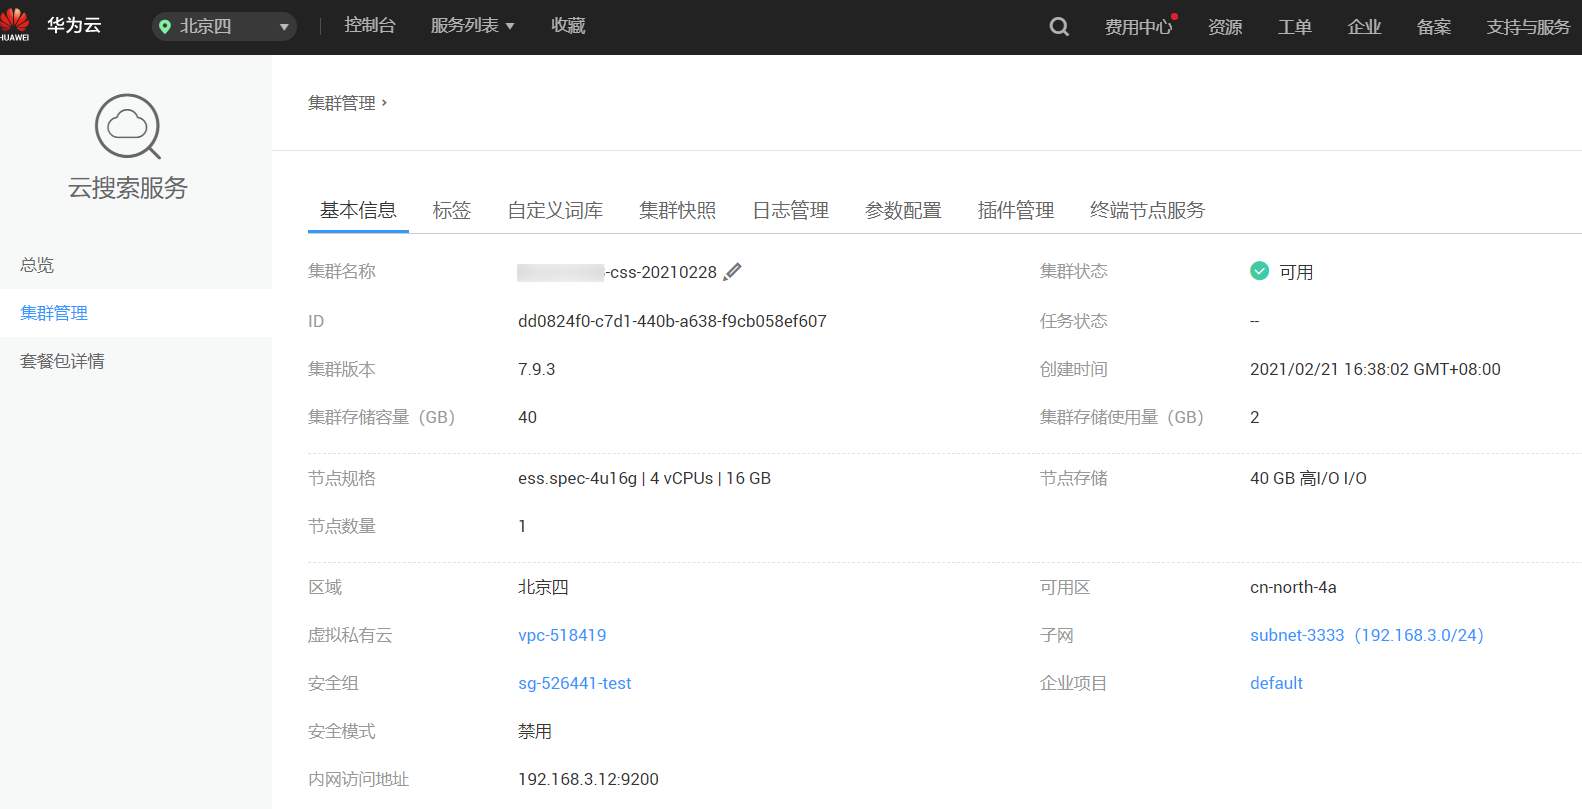Screen dimensions: 1582x809
Task: Switch to the 插件管理 tab
Action: coord(1016,210)
